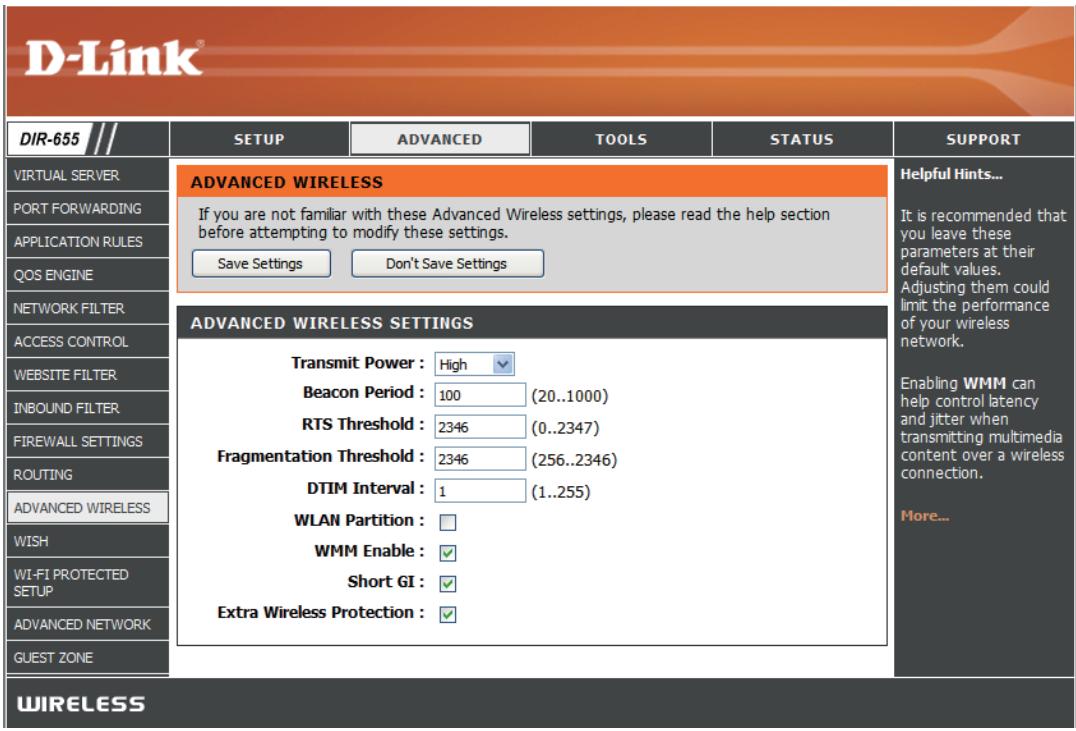The height and width of the screenshot is (731, 1076).
Task: Click the WMM Enable label
Action: pos(369,550)
